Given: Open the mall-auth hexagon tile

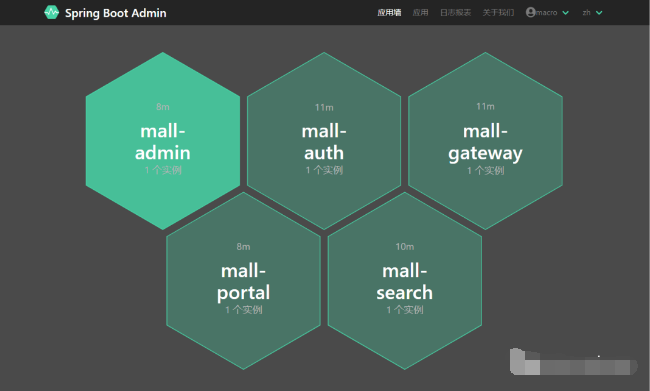Looking at the screenshot, I should tap(324, 141).
